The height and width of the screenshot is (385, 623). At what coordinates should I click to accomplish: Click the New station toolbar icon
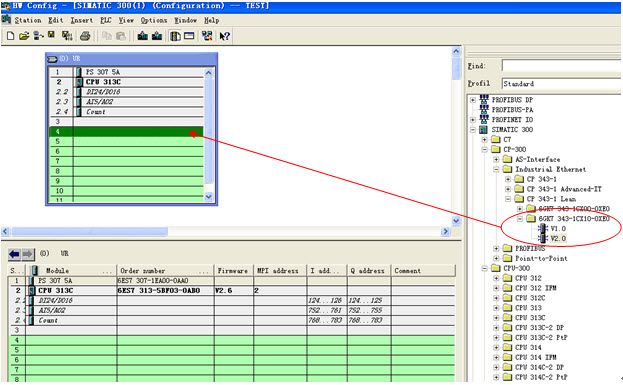pos(11,36)
